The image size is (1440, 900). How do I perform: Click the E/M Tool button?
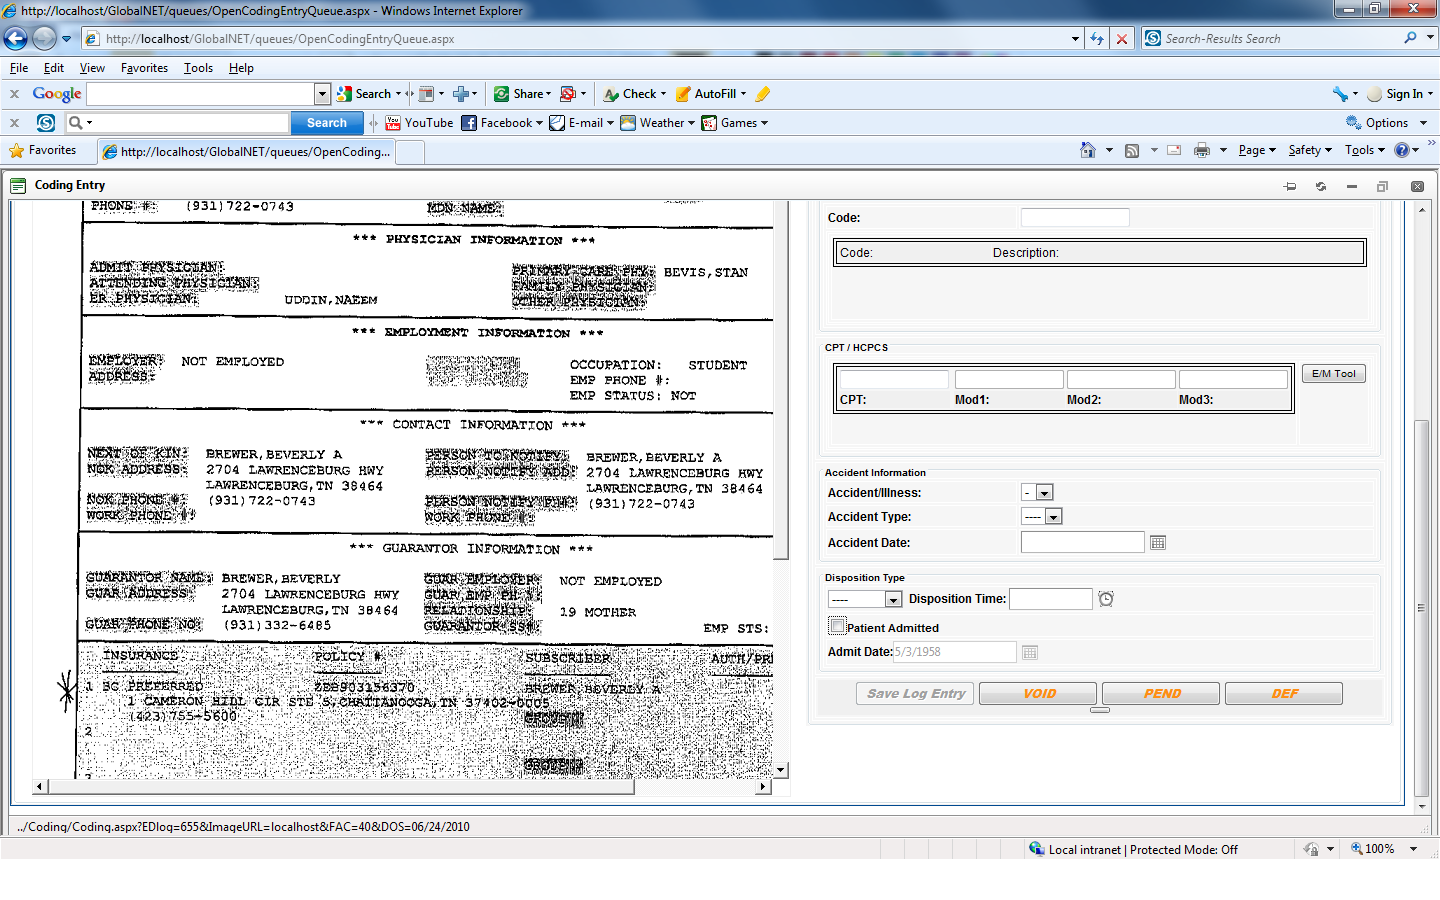1333,374
